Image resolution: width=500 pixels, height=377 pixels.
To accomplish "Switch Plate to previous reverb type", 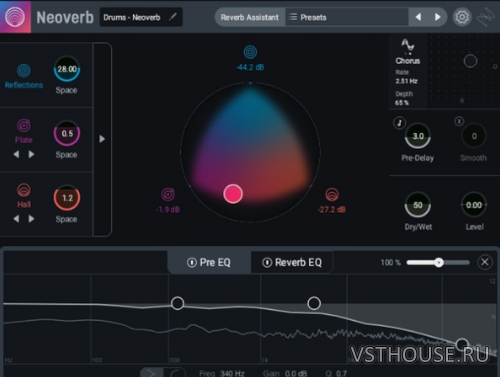I will pos(16,154).
